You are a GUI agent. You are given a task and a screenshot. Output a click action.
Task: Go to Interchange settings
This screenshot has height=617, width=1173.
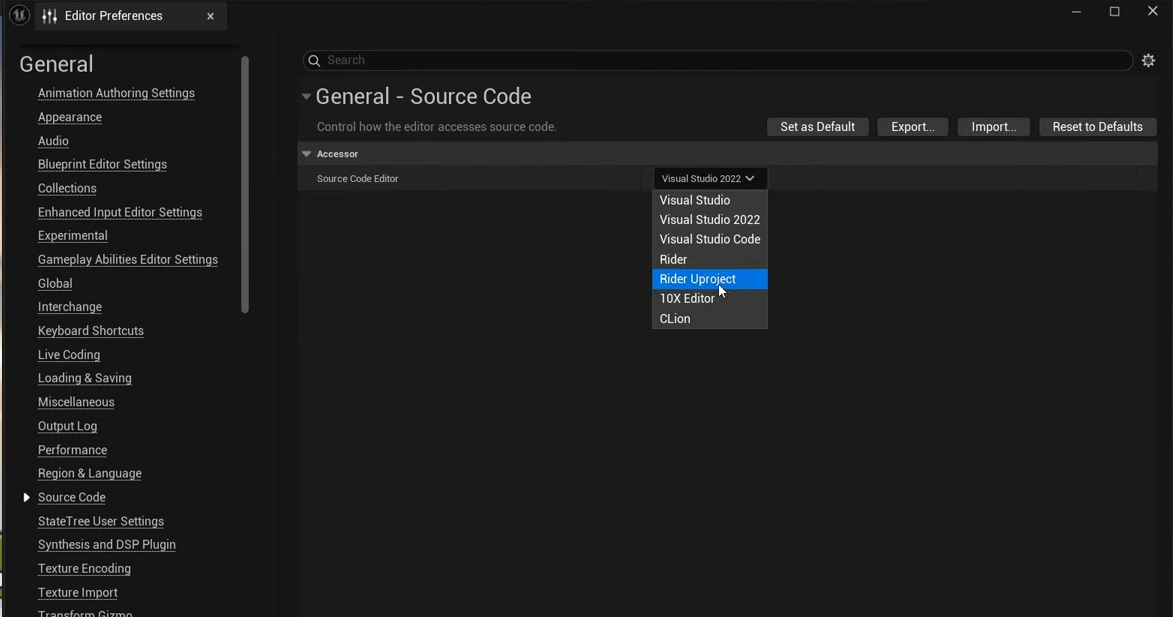(70, 307)
